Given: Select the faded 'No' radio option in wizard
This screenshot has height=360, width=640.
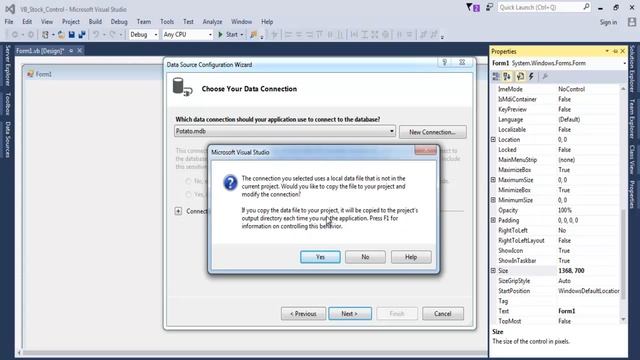Looking at the screenshot, I should 188,181.
